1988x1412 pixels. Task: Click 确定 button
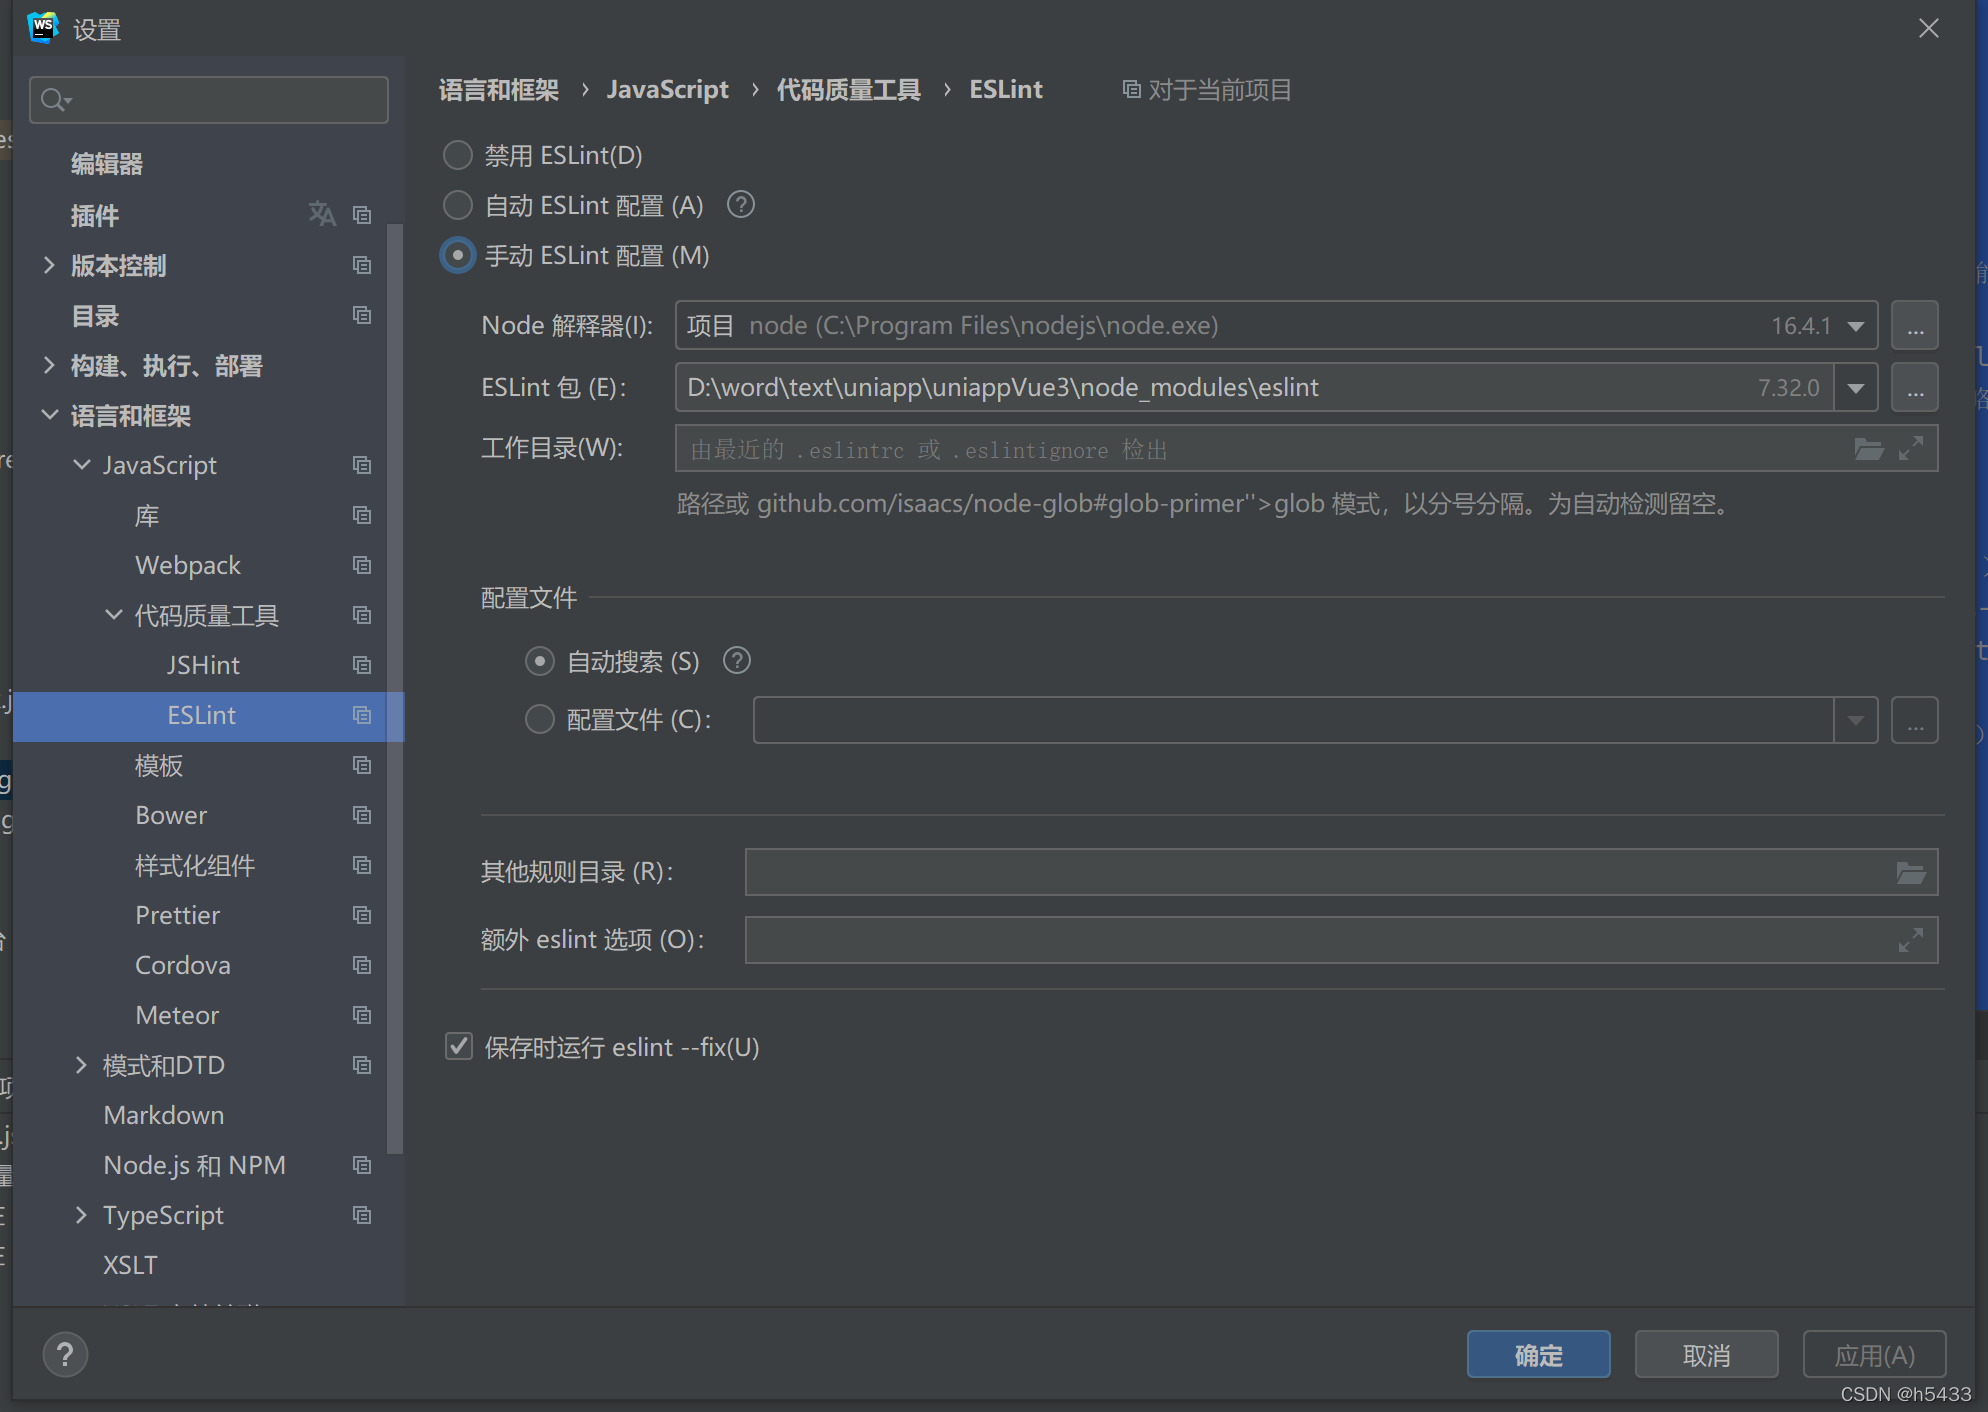coord(1538,1355)
